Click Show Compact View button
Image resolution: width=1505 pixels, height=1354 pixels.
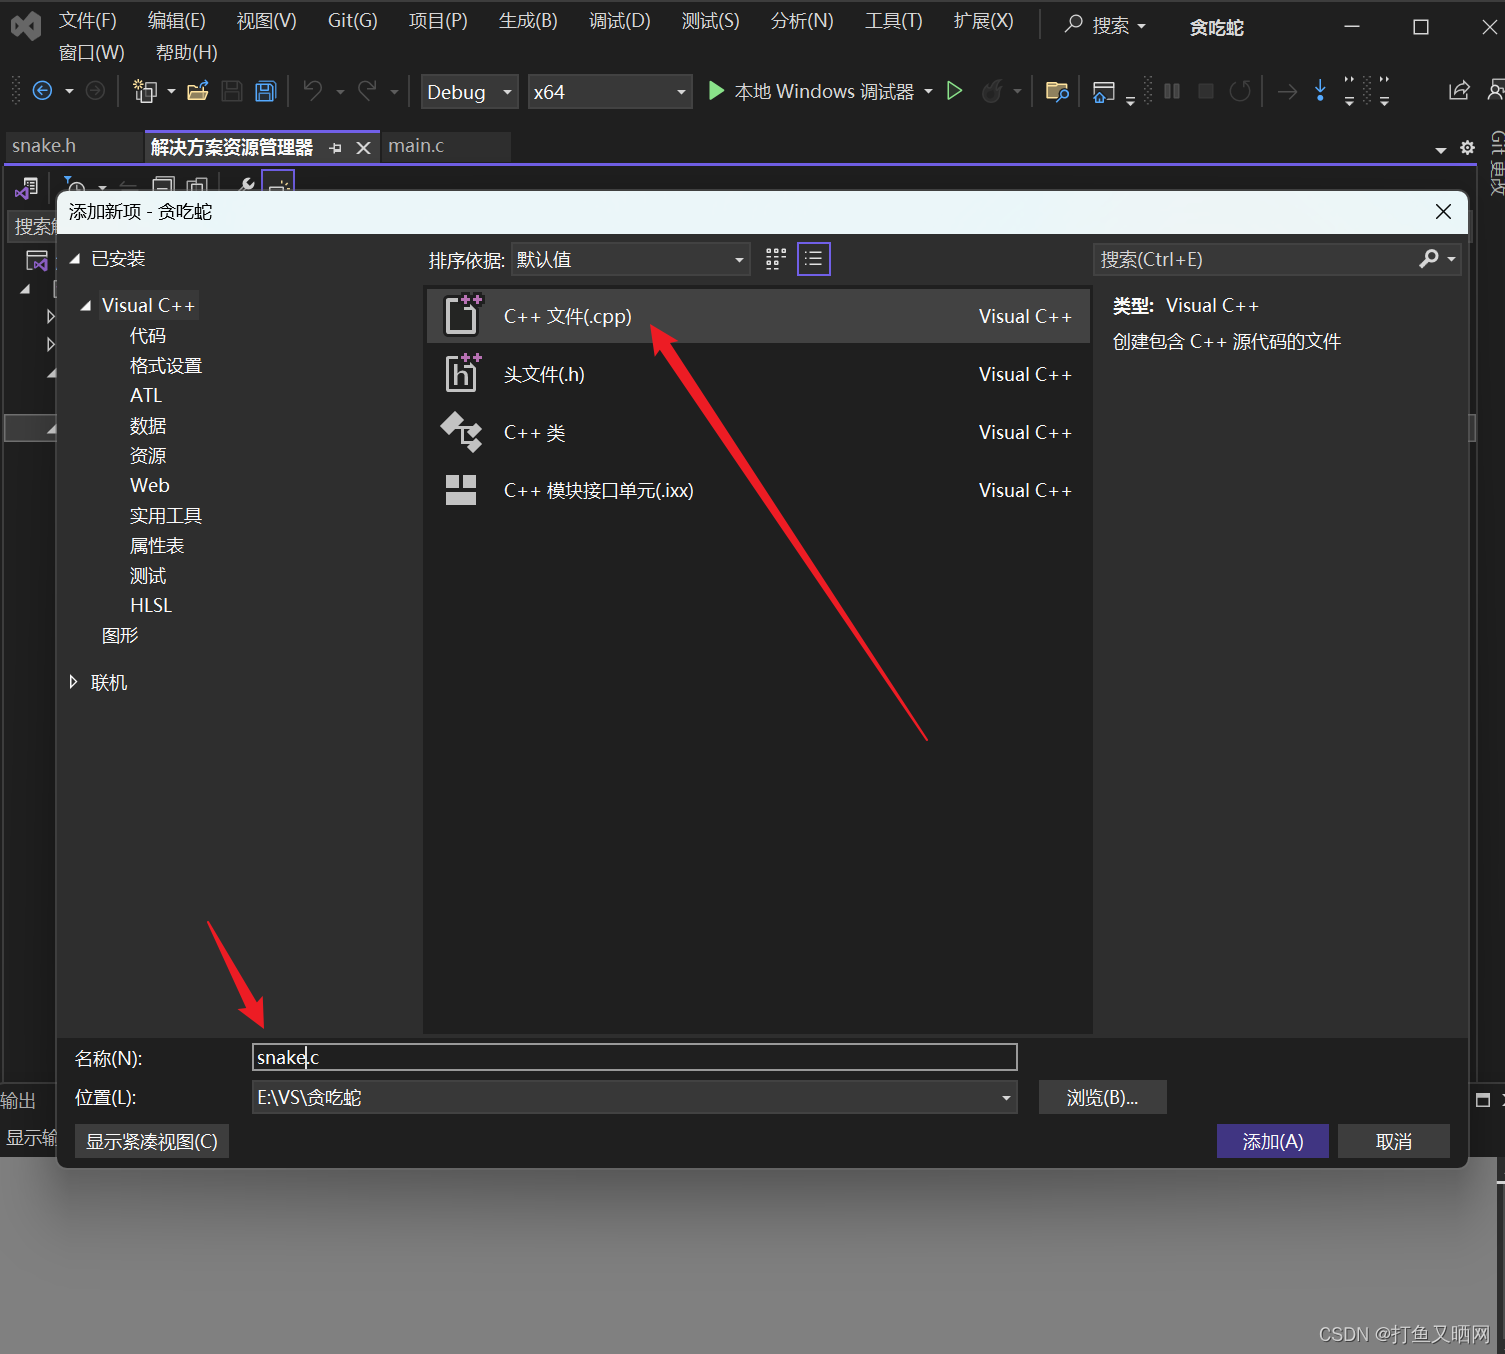(x=152, y=1141)
